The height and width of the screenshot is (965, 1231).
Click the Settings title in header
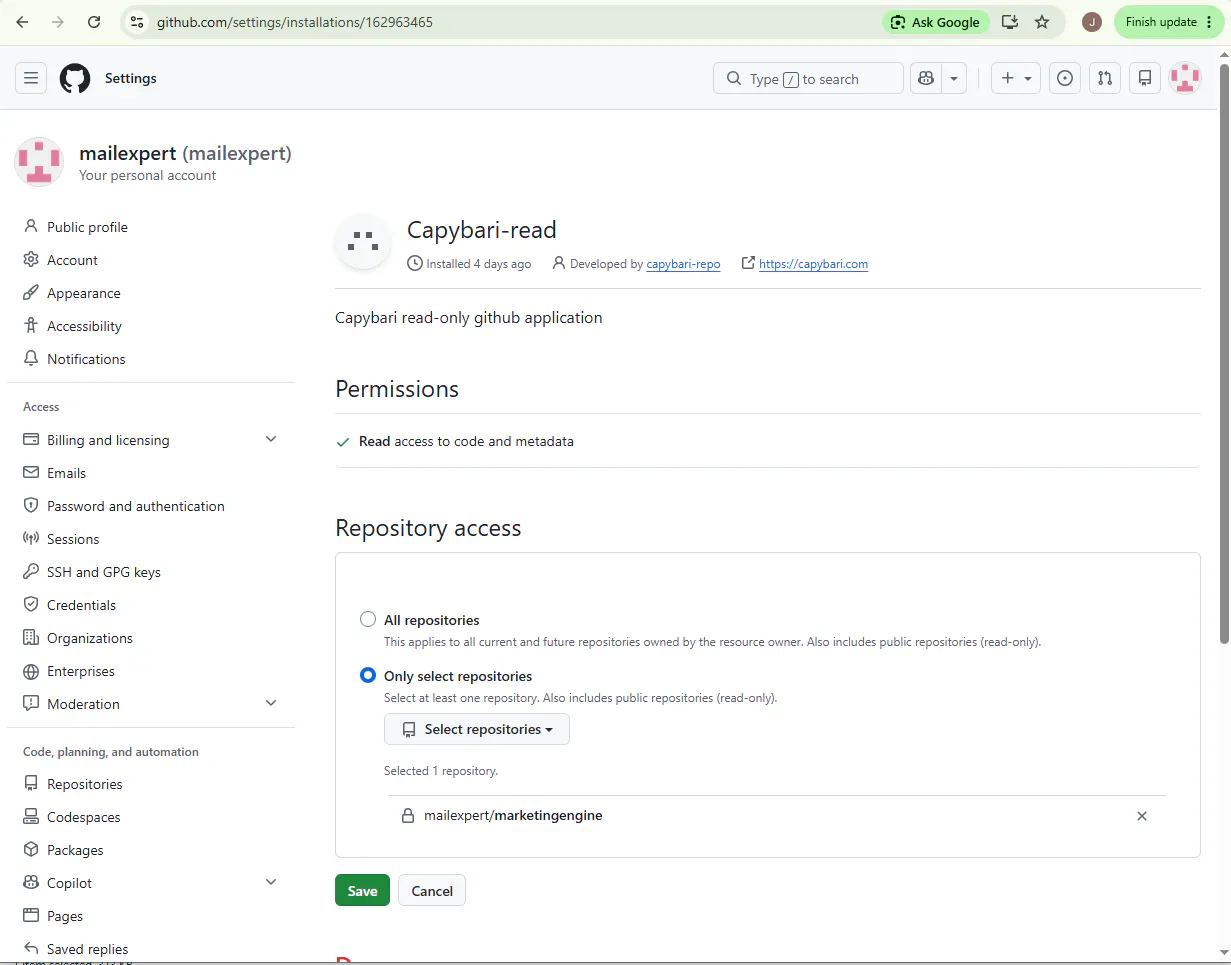click(x=131, y=78)
